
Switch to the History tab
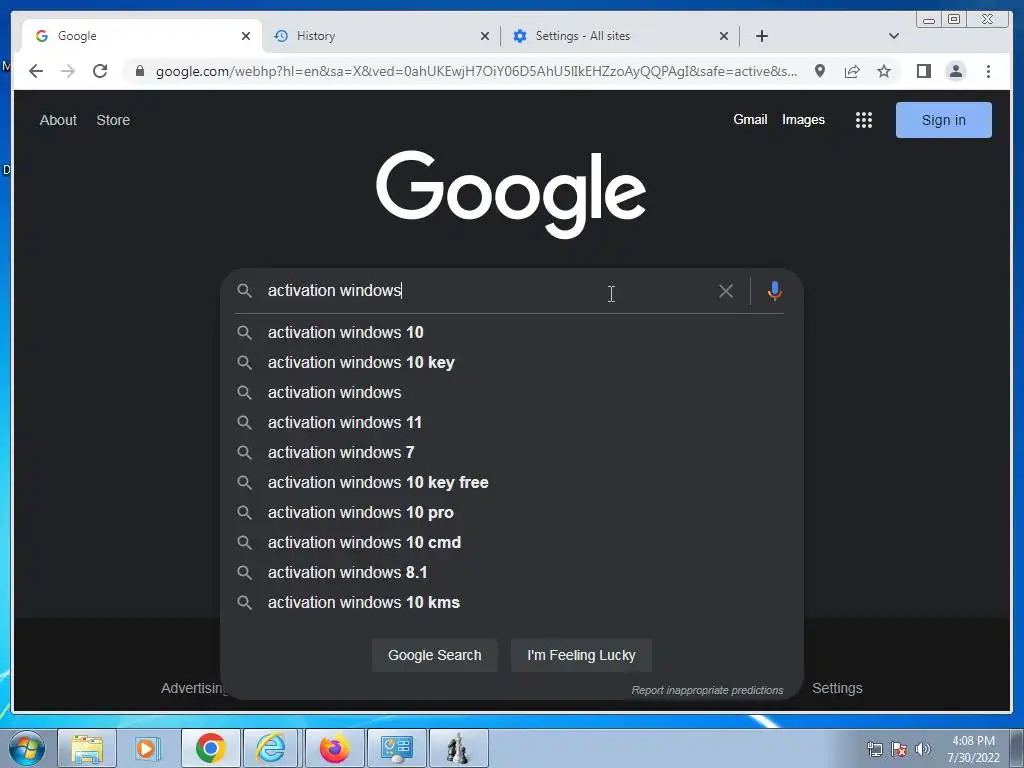tap(381, 36)
